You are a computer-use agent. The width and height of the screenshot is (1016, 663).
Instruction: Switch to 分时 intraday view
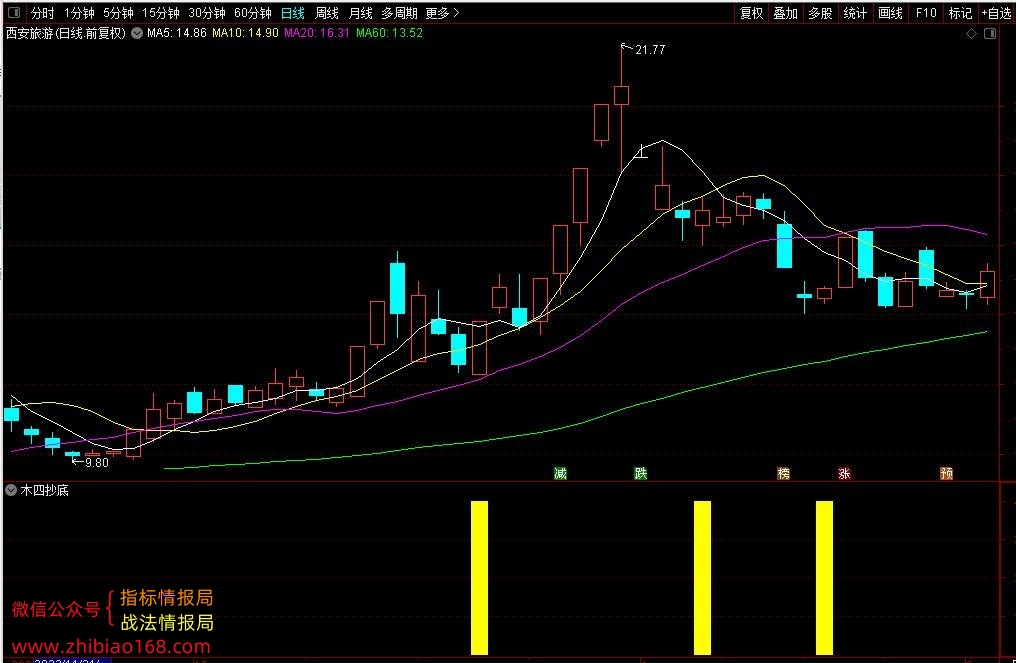click(43, 13)
